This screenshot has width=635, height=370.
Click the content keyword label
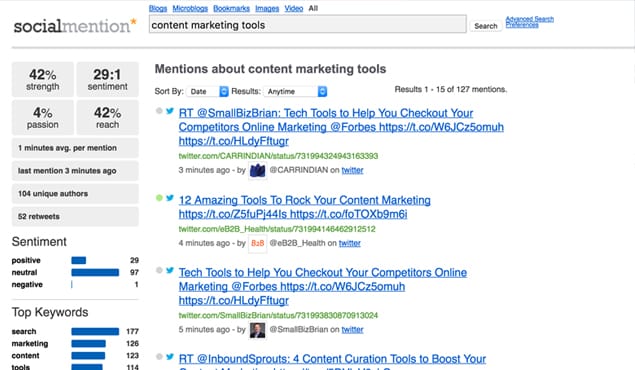pyautogui.click(x=26, y=356)
